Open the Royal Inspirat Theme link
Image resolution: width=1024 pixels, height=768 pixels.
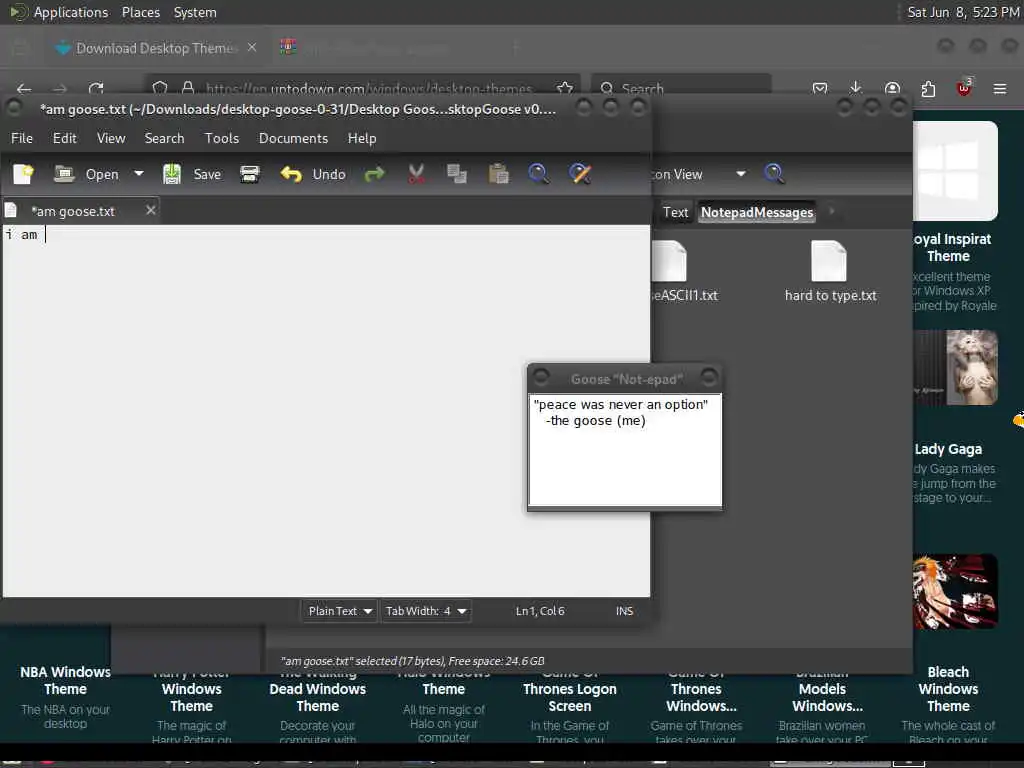(952, 248)
